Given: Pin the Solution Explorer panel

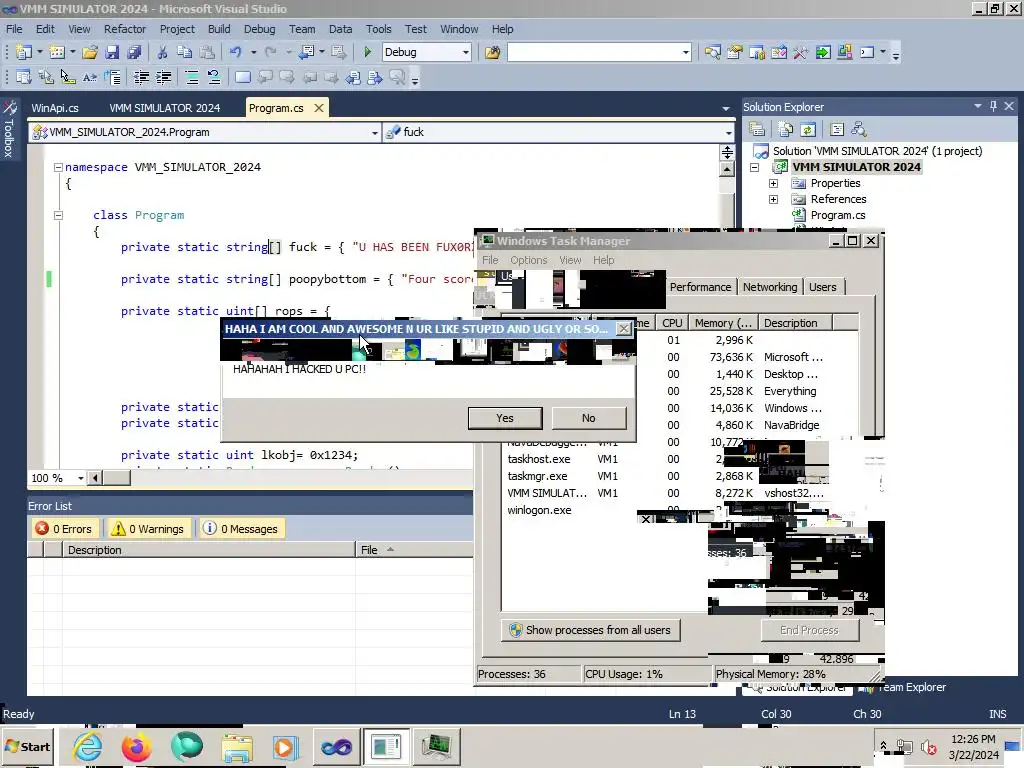Looking at the screenshot, I should coord(993,106).
